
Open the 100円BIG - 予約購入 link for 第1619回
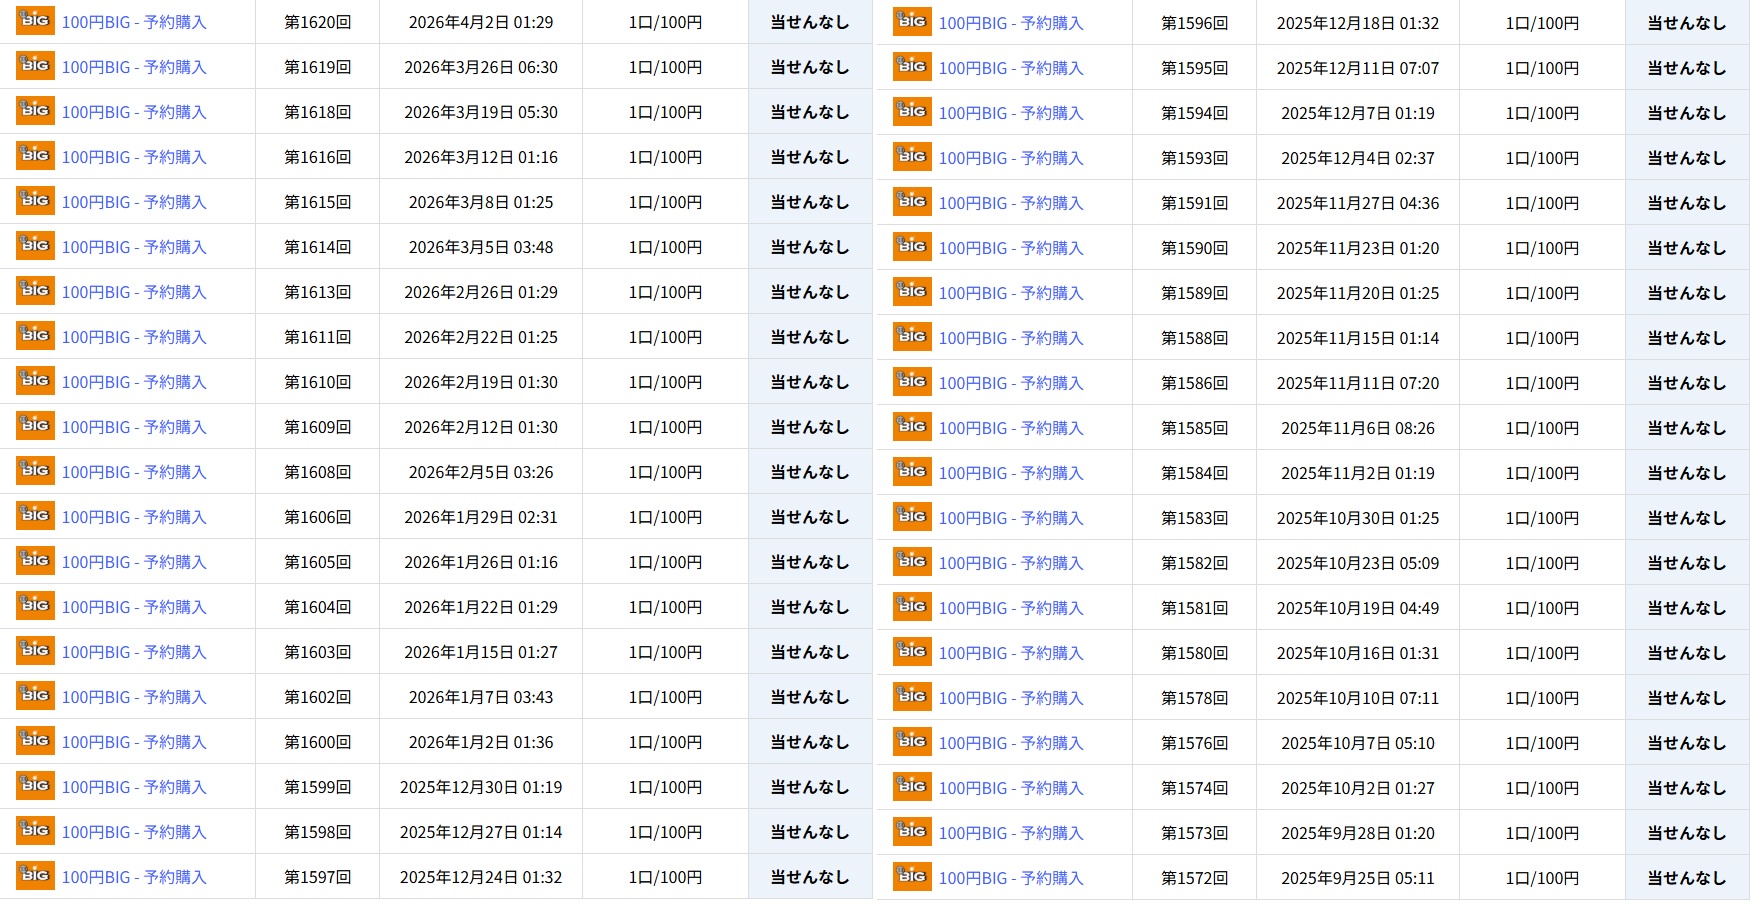134,67
